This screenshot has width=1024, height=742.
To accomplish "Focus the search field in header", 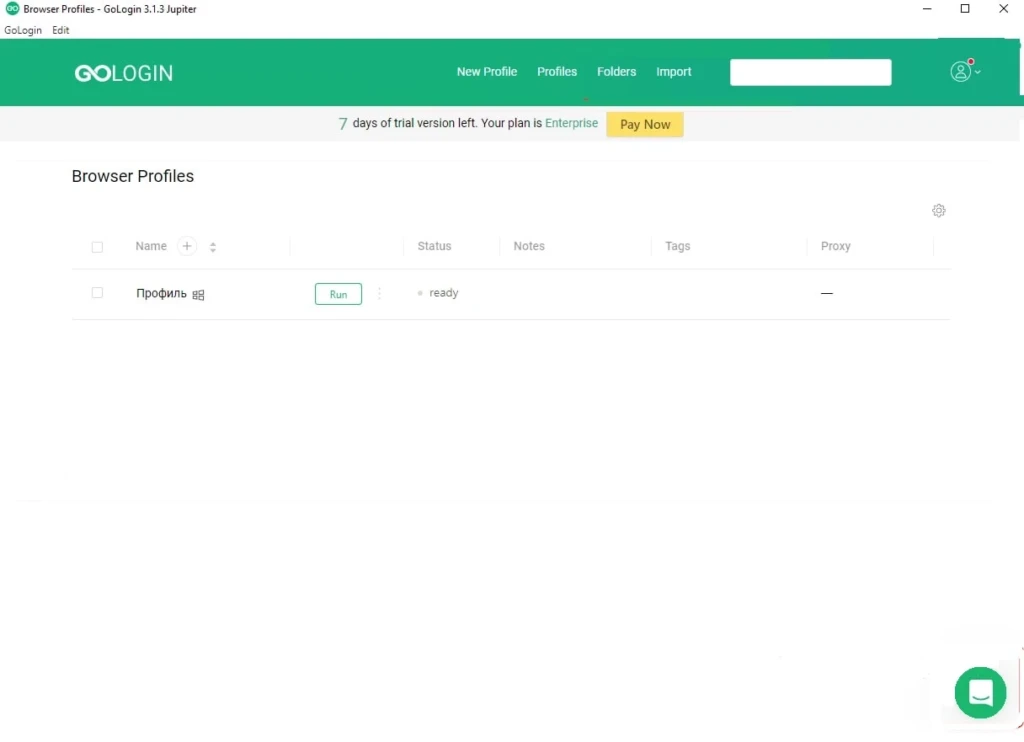I will tap(810, 72).
